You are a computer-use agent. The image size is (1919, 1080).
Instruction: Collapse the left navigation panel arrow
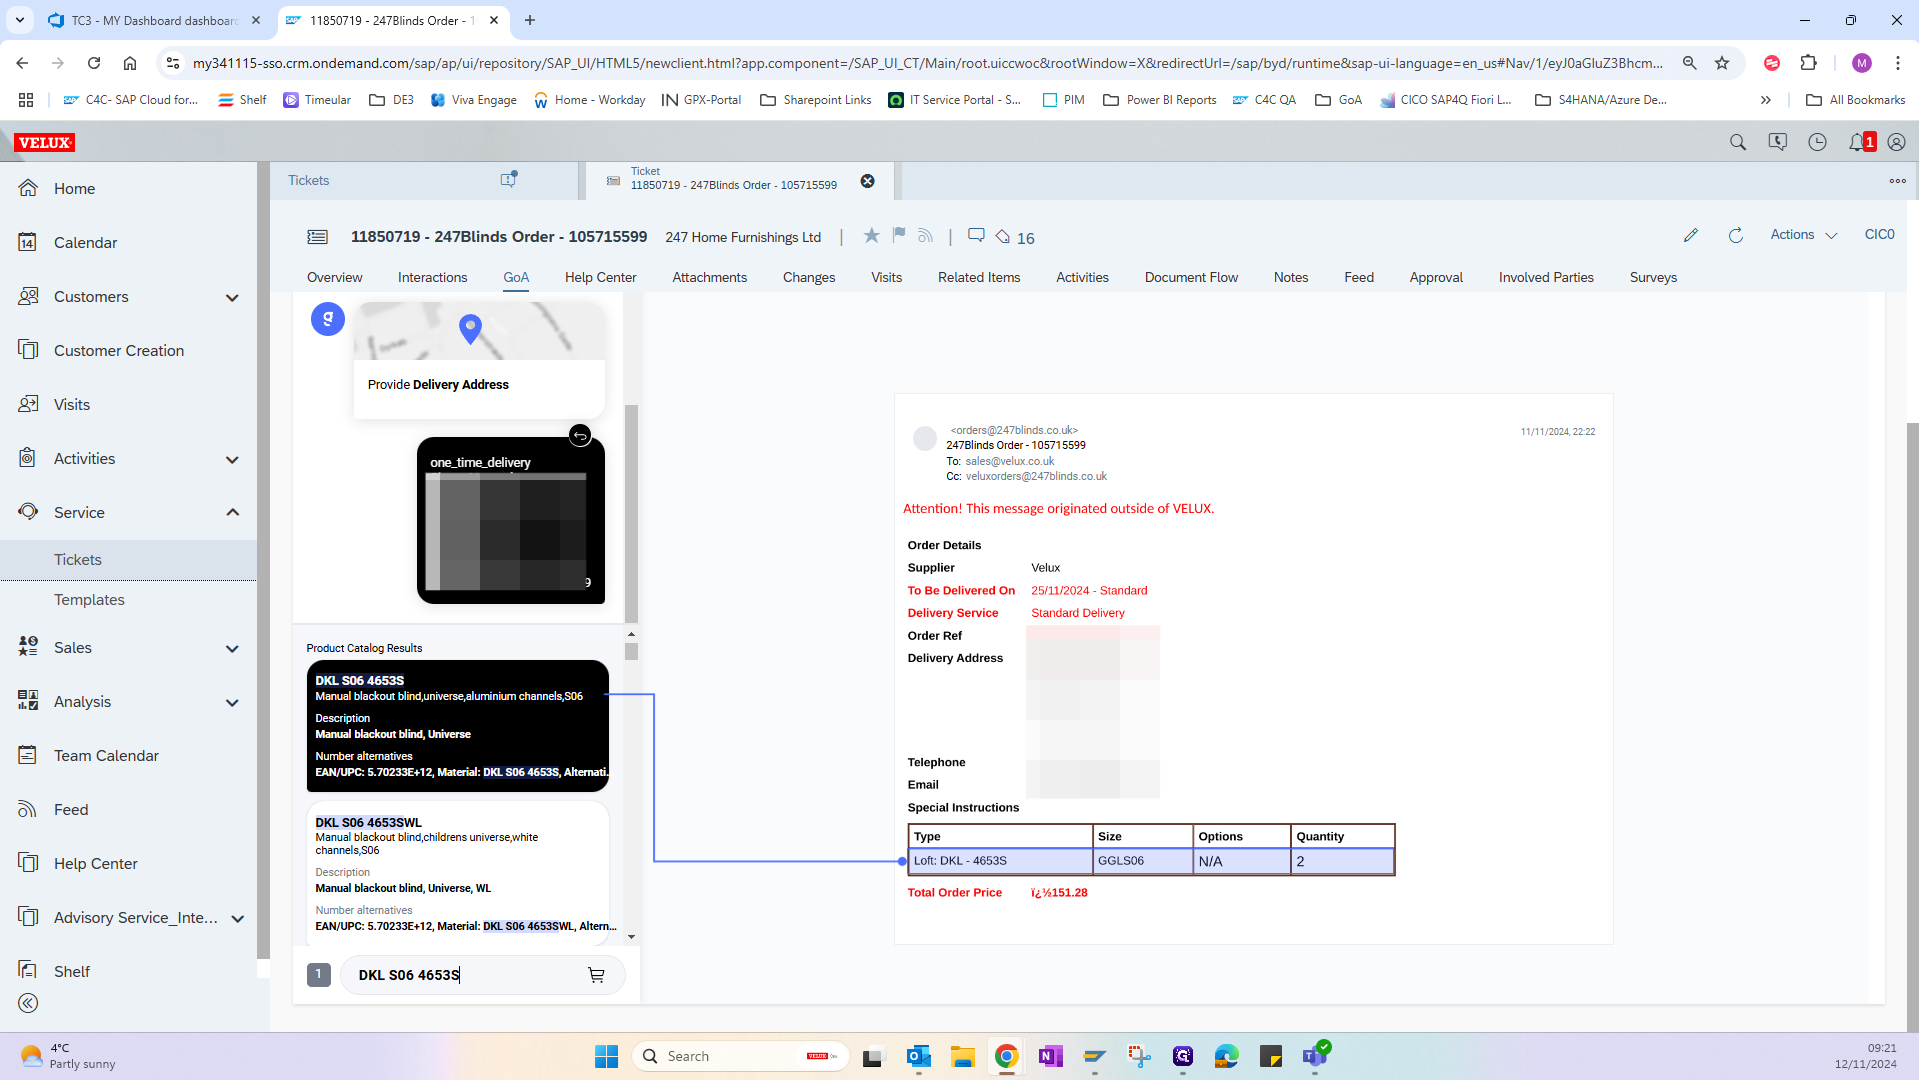28,1003
